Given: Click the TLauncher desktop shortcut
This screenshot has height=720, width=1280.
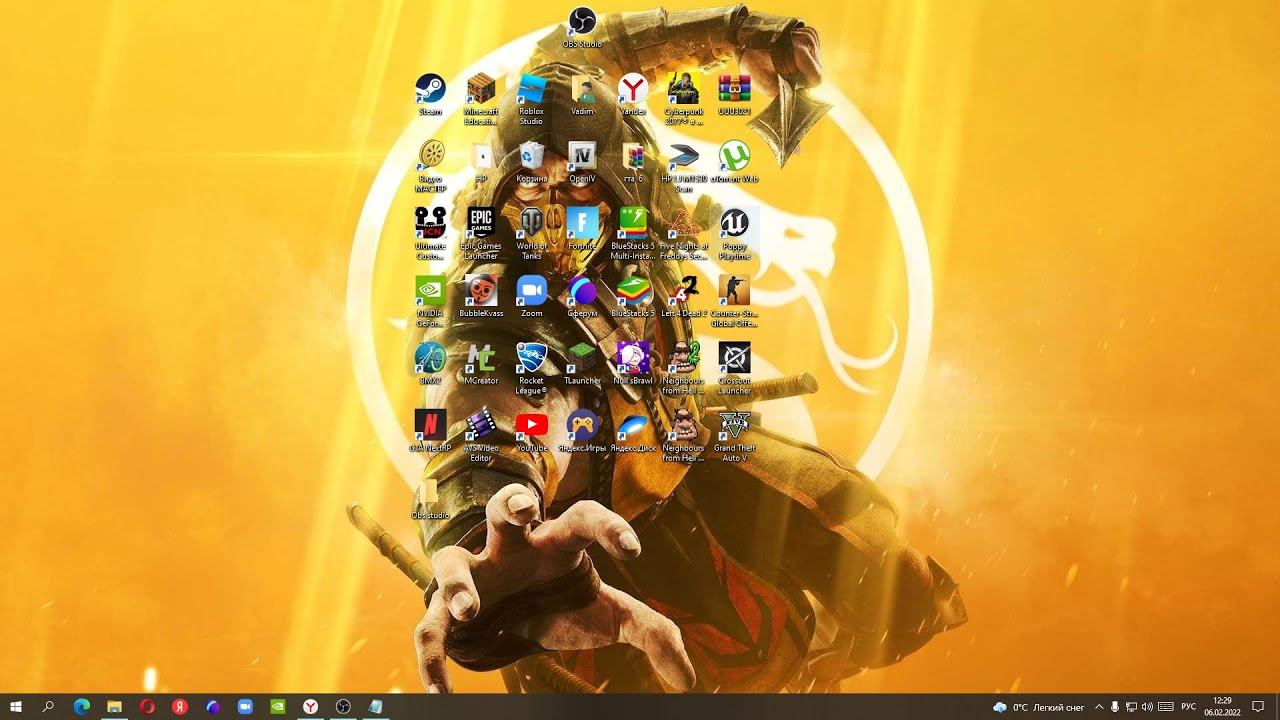Looking at the screenshot, I should [582, 364].
